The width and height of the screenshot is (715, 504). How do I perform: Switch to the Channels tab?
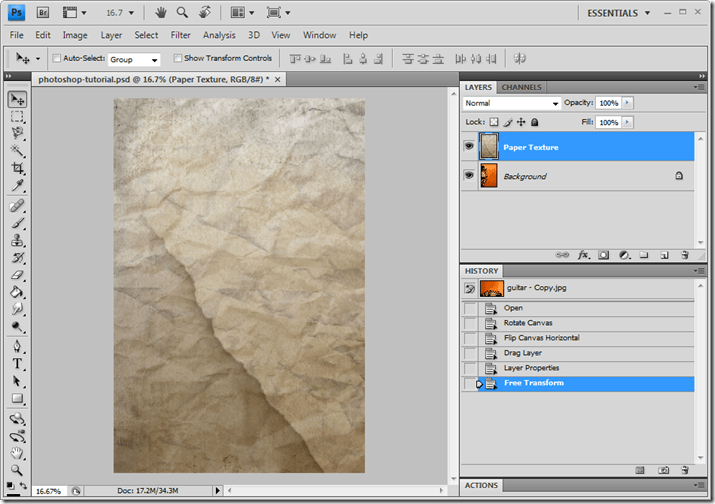pyautogui.click(x=521, y=87)
